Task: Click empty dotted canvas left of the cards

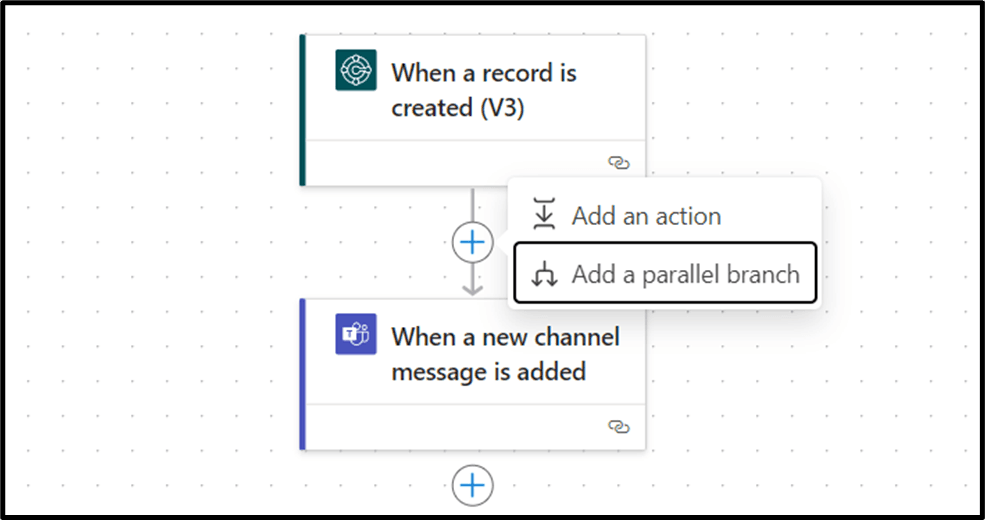Action: click(150, 260)
